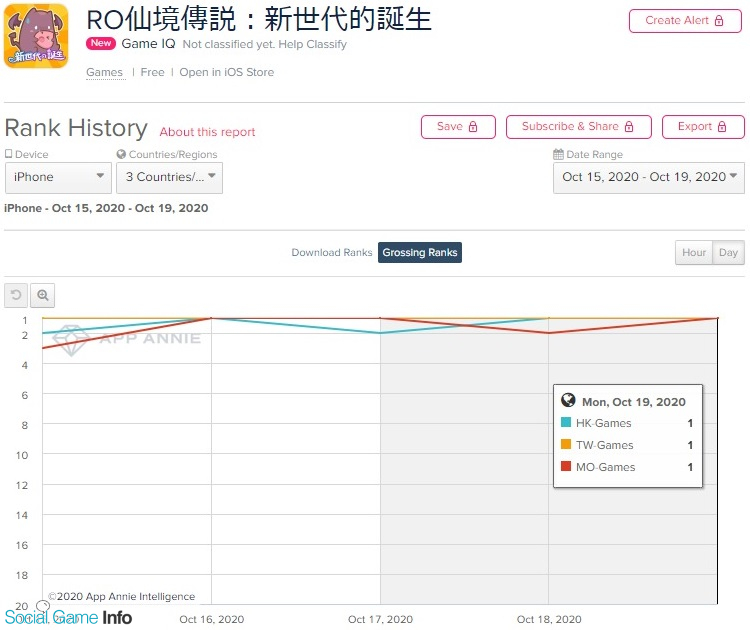Screen dimensions: 750x630
Task: Click the lock icon on Save
Action: click(x=473, y=127)
